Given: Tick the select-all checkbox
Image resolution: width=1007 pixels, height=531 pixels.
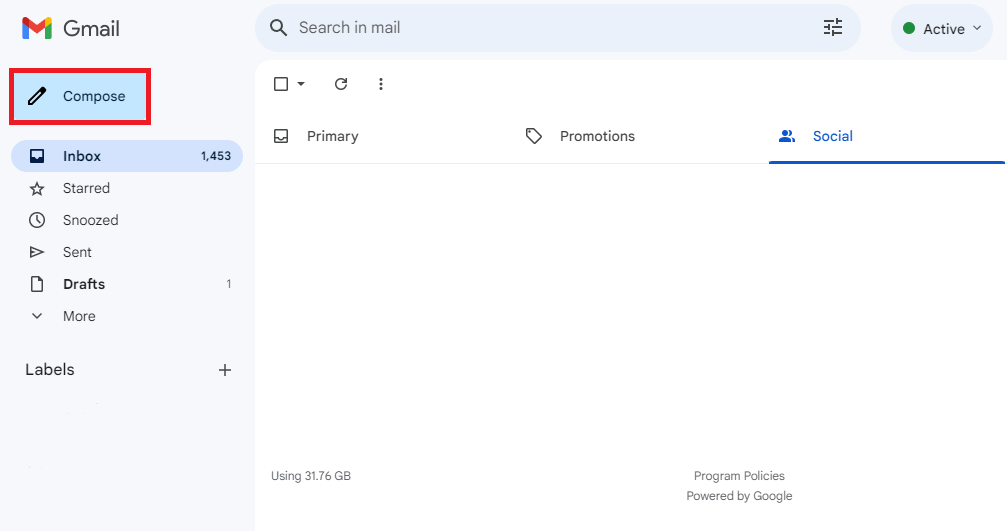Looking at the screenshot, I should [281, 83].
